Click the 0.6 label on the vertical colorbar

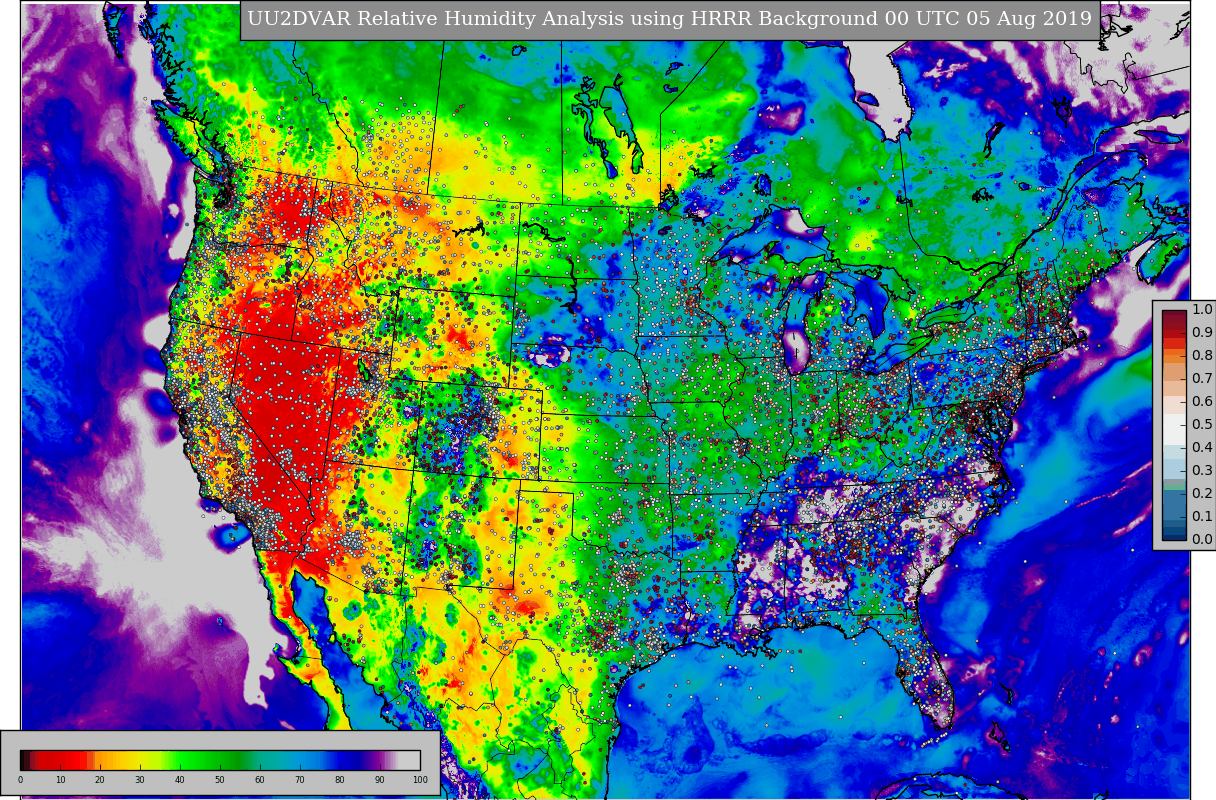1202,401
